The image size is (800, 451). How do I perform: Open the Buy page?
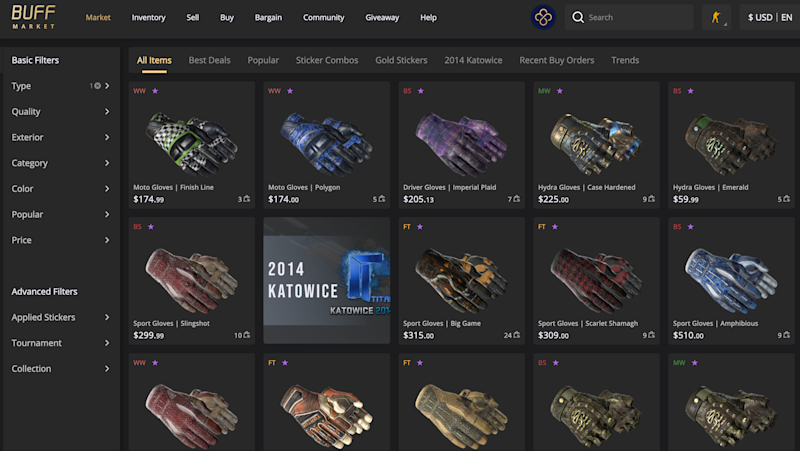tap(227, 17)
